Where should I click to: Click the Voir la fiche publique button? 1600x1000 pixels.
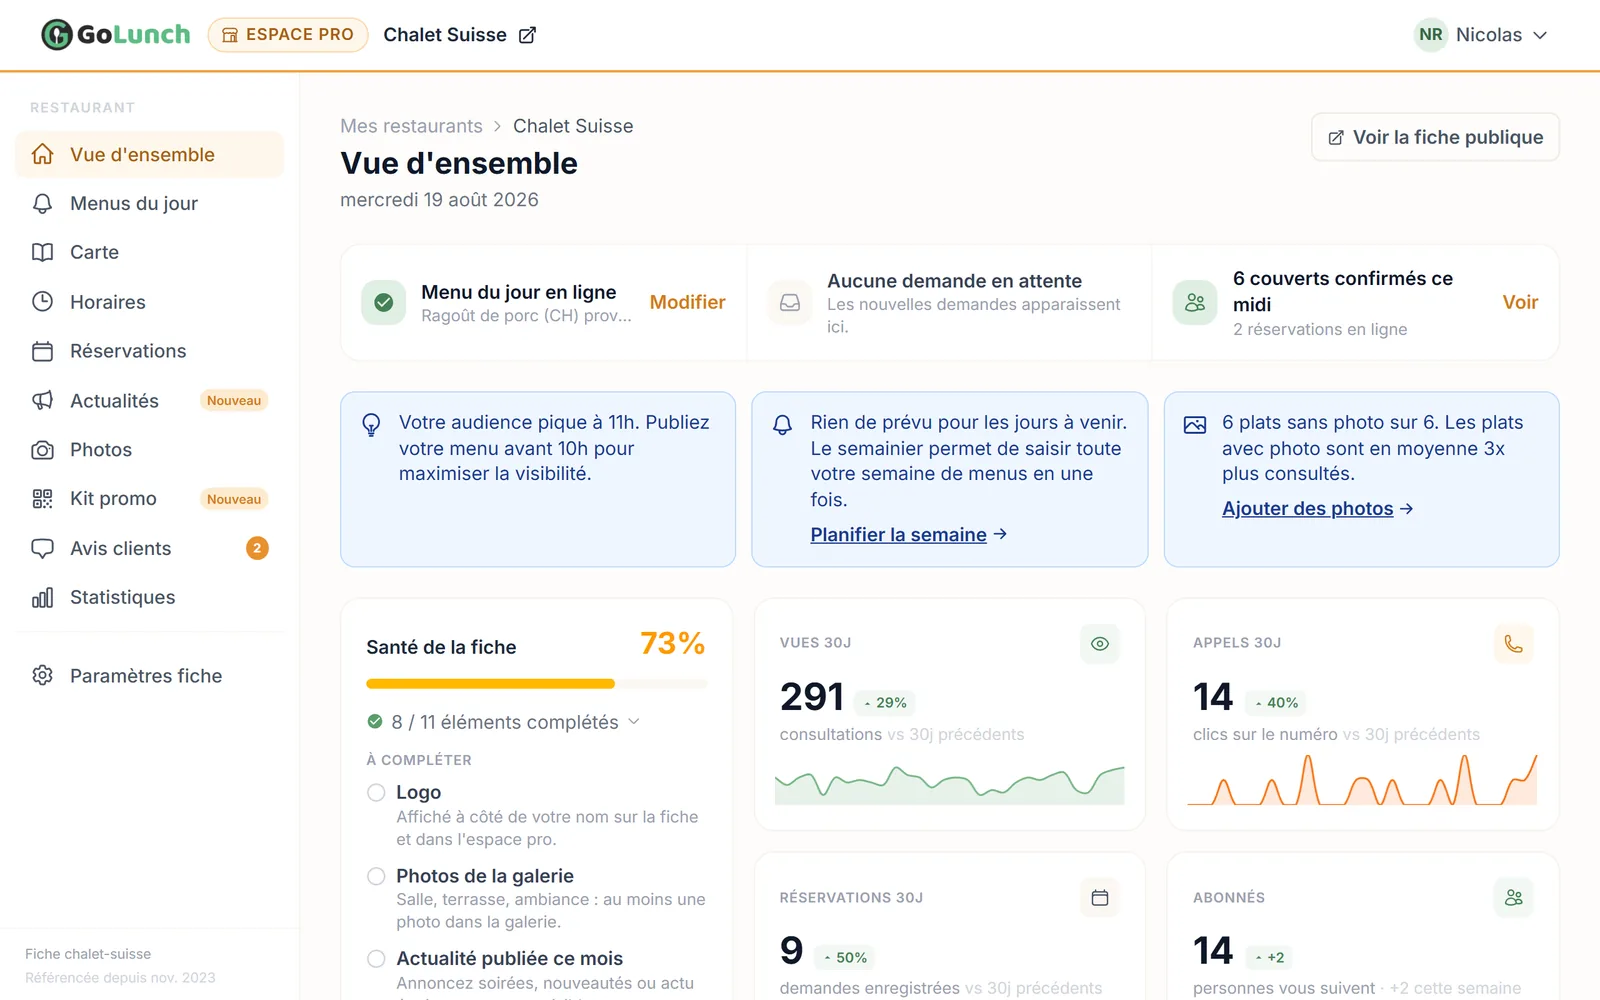coord(1435,137)
